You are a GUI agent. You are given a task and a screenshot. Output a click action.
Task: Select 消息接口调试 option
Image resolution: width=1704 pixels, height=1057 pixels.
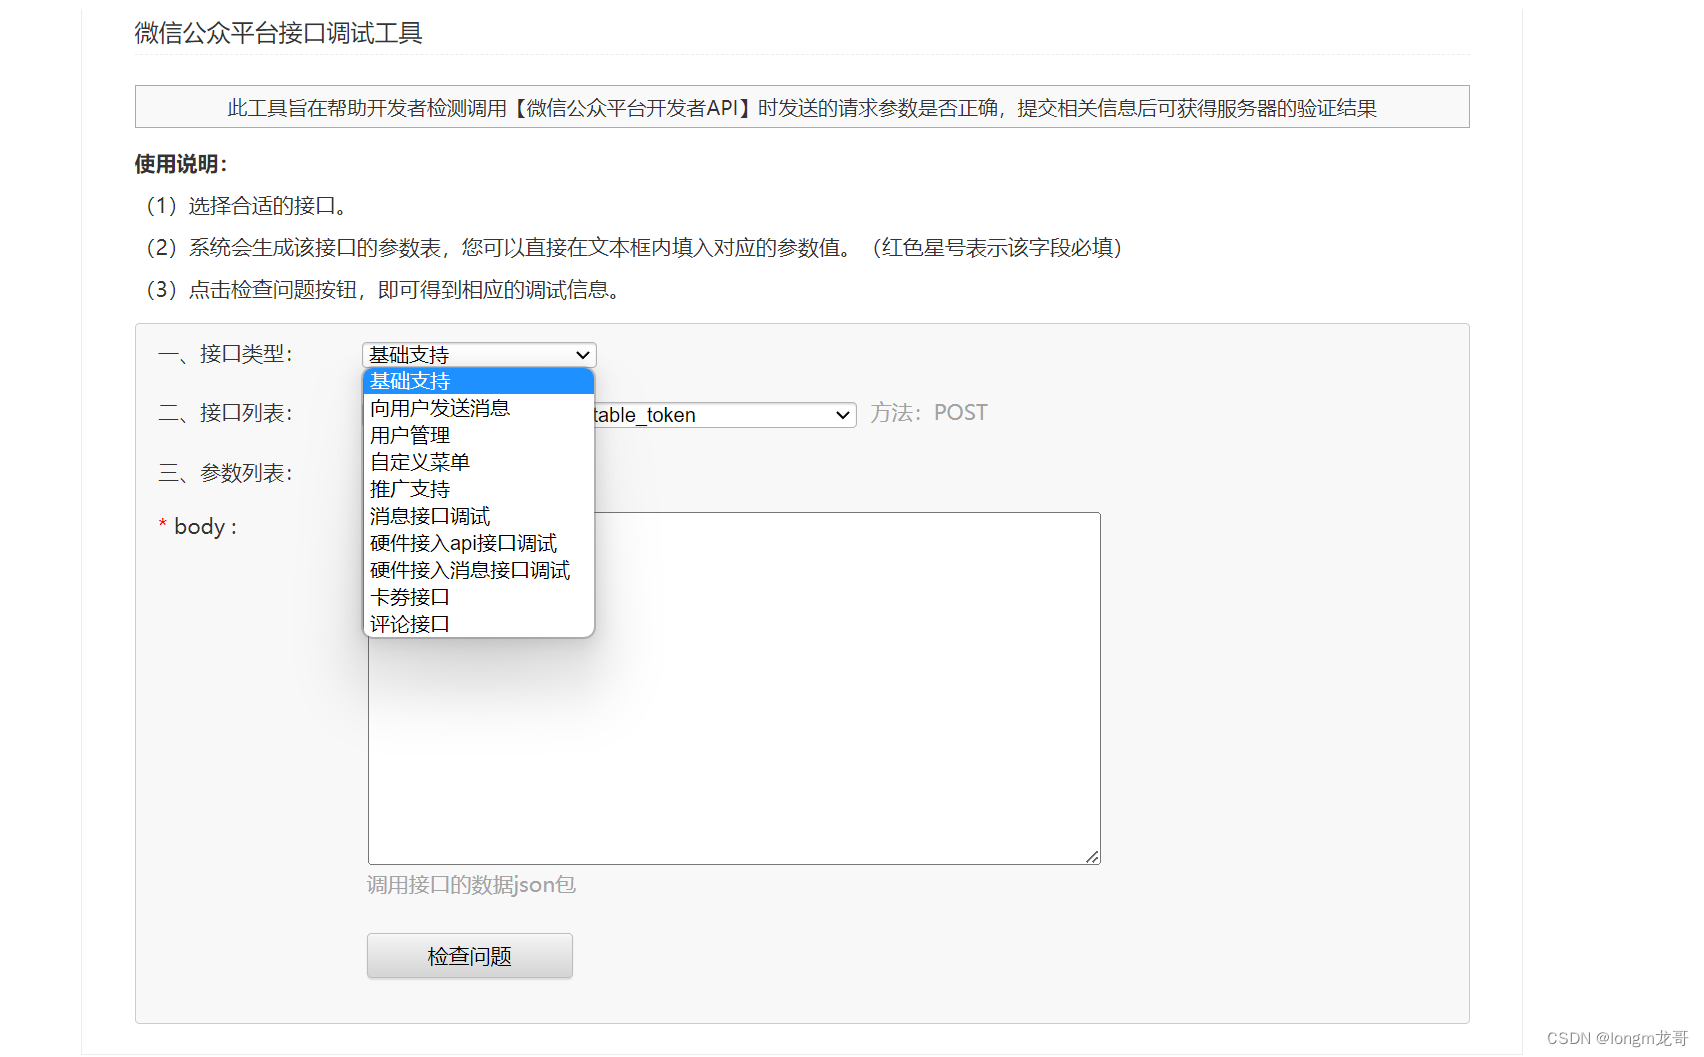tap(479, 516)
